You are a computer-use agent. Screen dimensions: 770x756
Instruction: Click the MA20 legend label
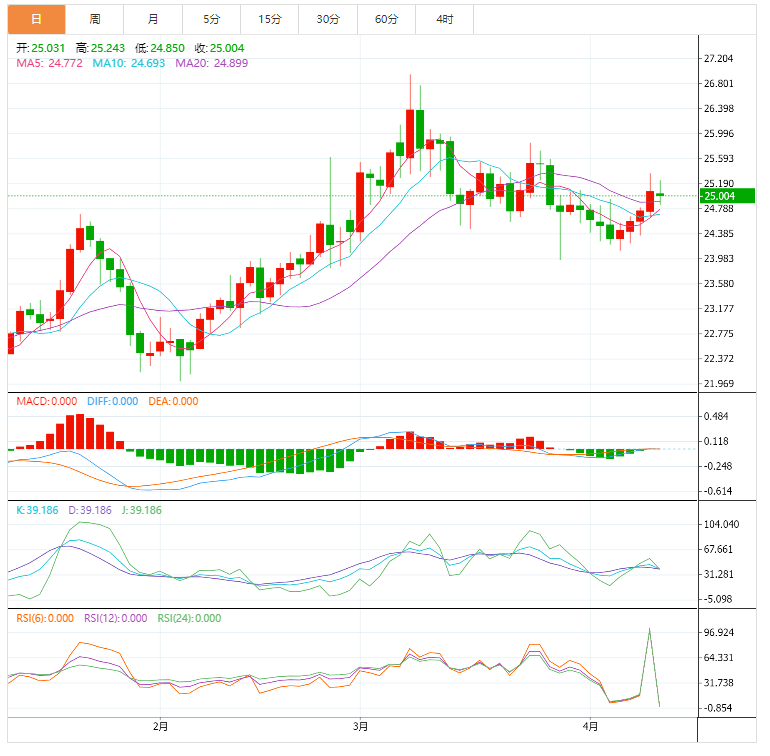click(x=211, y=63)
